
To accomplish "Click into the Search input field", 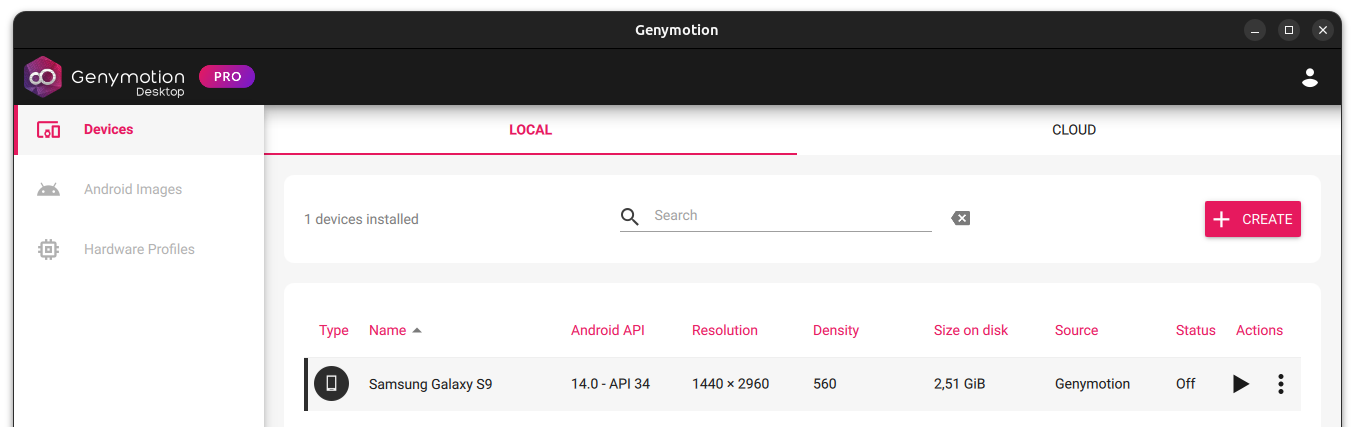I will click(x=790, y=216).
